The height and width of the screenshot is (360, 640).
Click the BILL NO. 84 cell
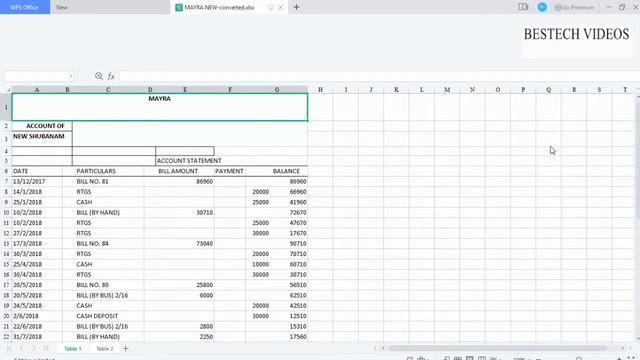pos(103,244)
